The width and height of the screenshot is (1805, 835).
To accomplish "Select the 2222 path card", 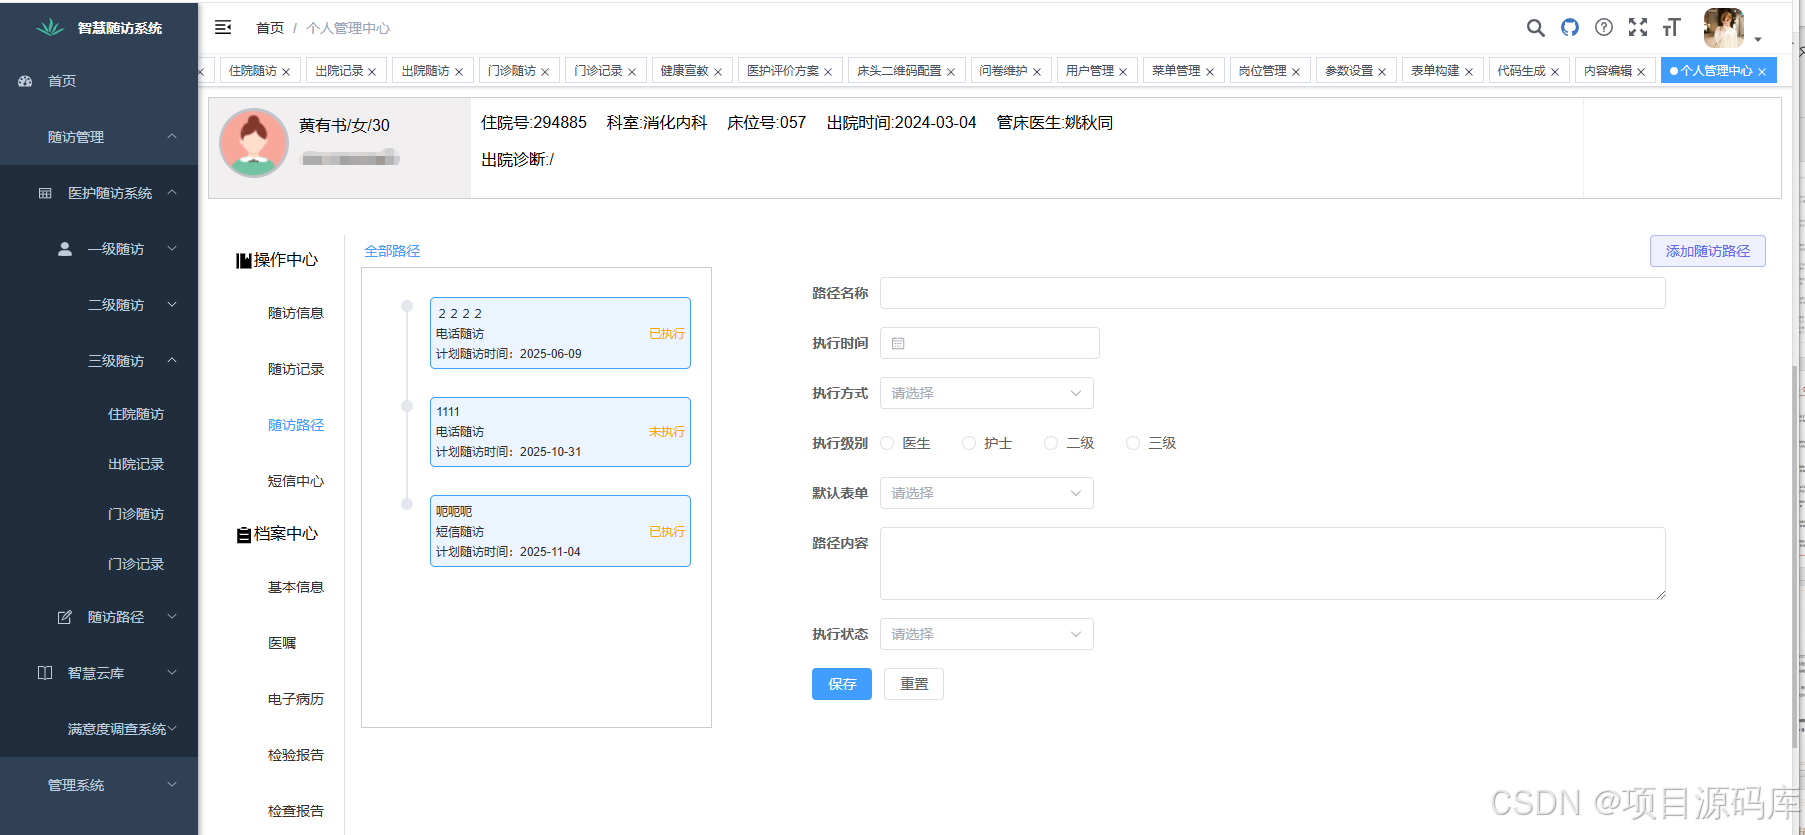I will [x=560, y=333].
